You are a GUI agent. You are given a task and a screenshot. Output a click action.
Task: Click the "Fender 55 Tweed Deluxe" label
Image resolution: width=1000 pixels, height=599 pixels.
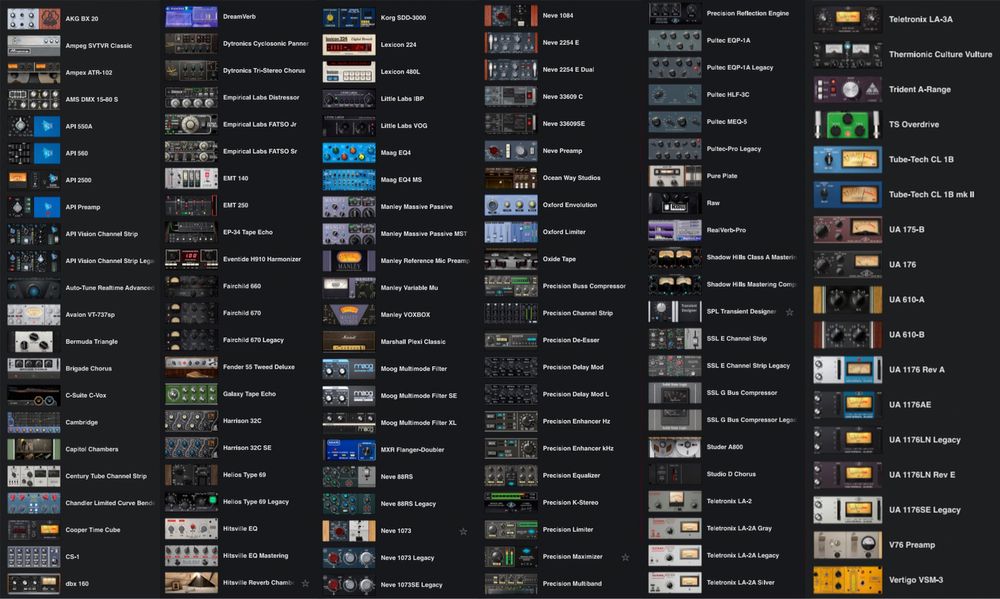(x=259, y=367)
